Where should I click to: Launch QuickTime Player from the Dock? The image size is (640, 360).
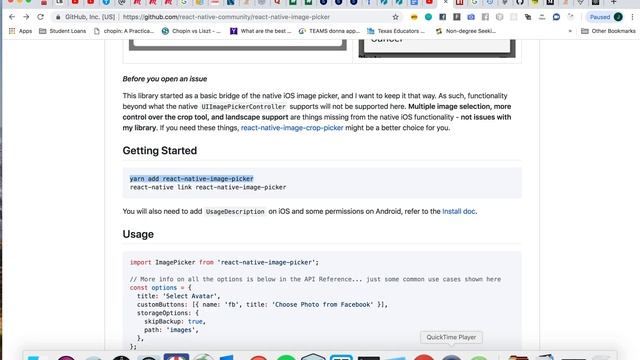click(x=451, y=356)
